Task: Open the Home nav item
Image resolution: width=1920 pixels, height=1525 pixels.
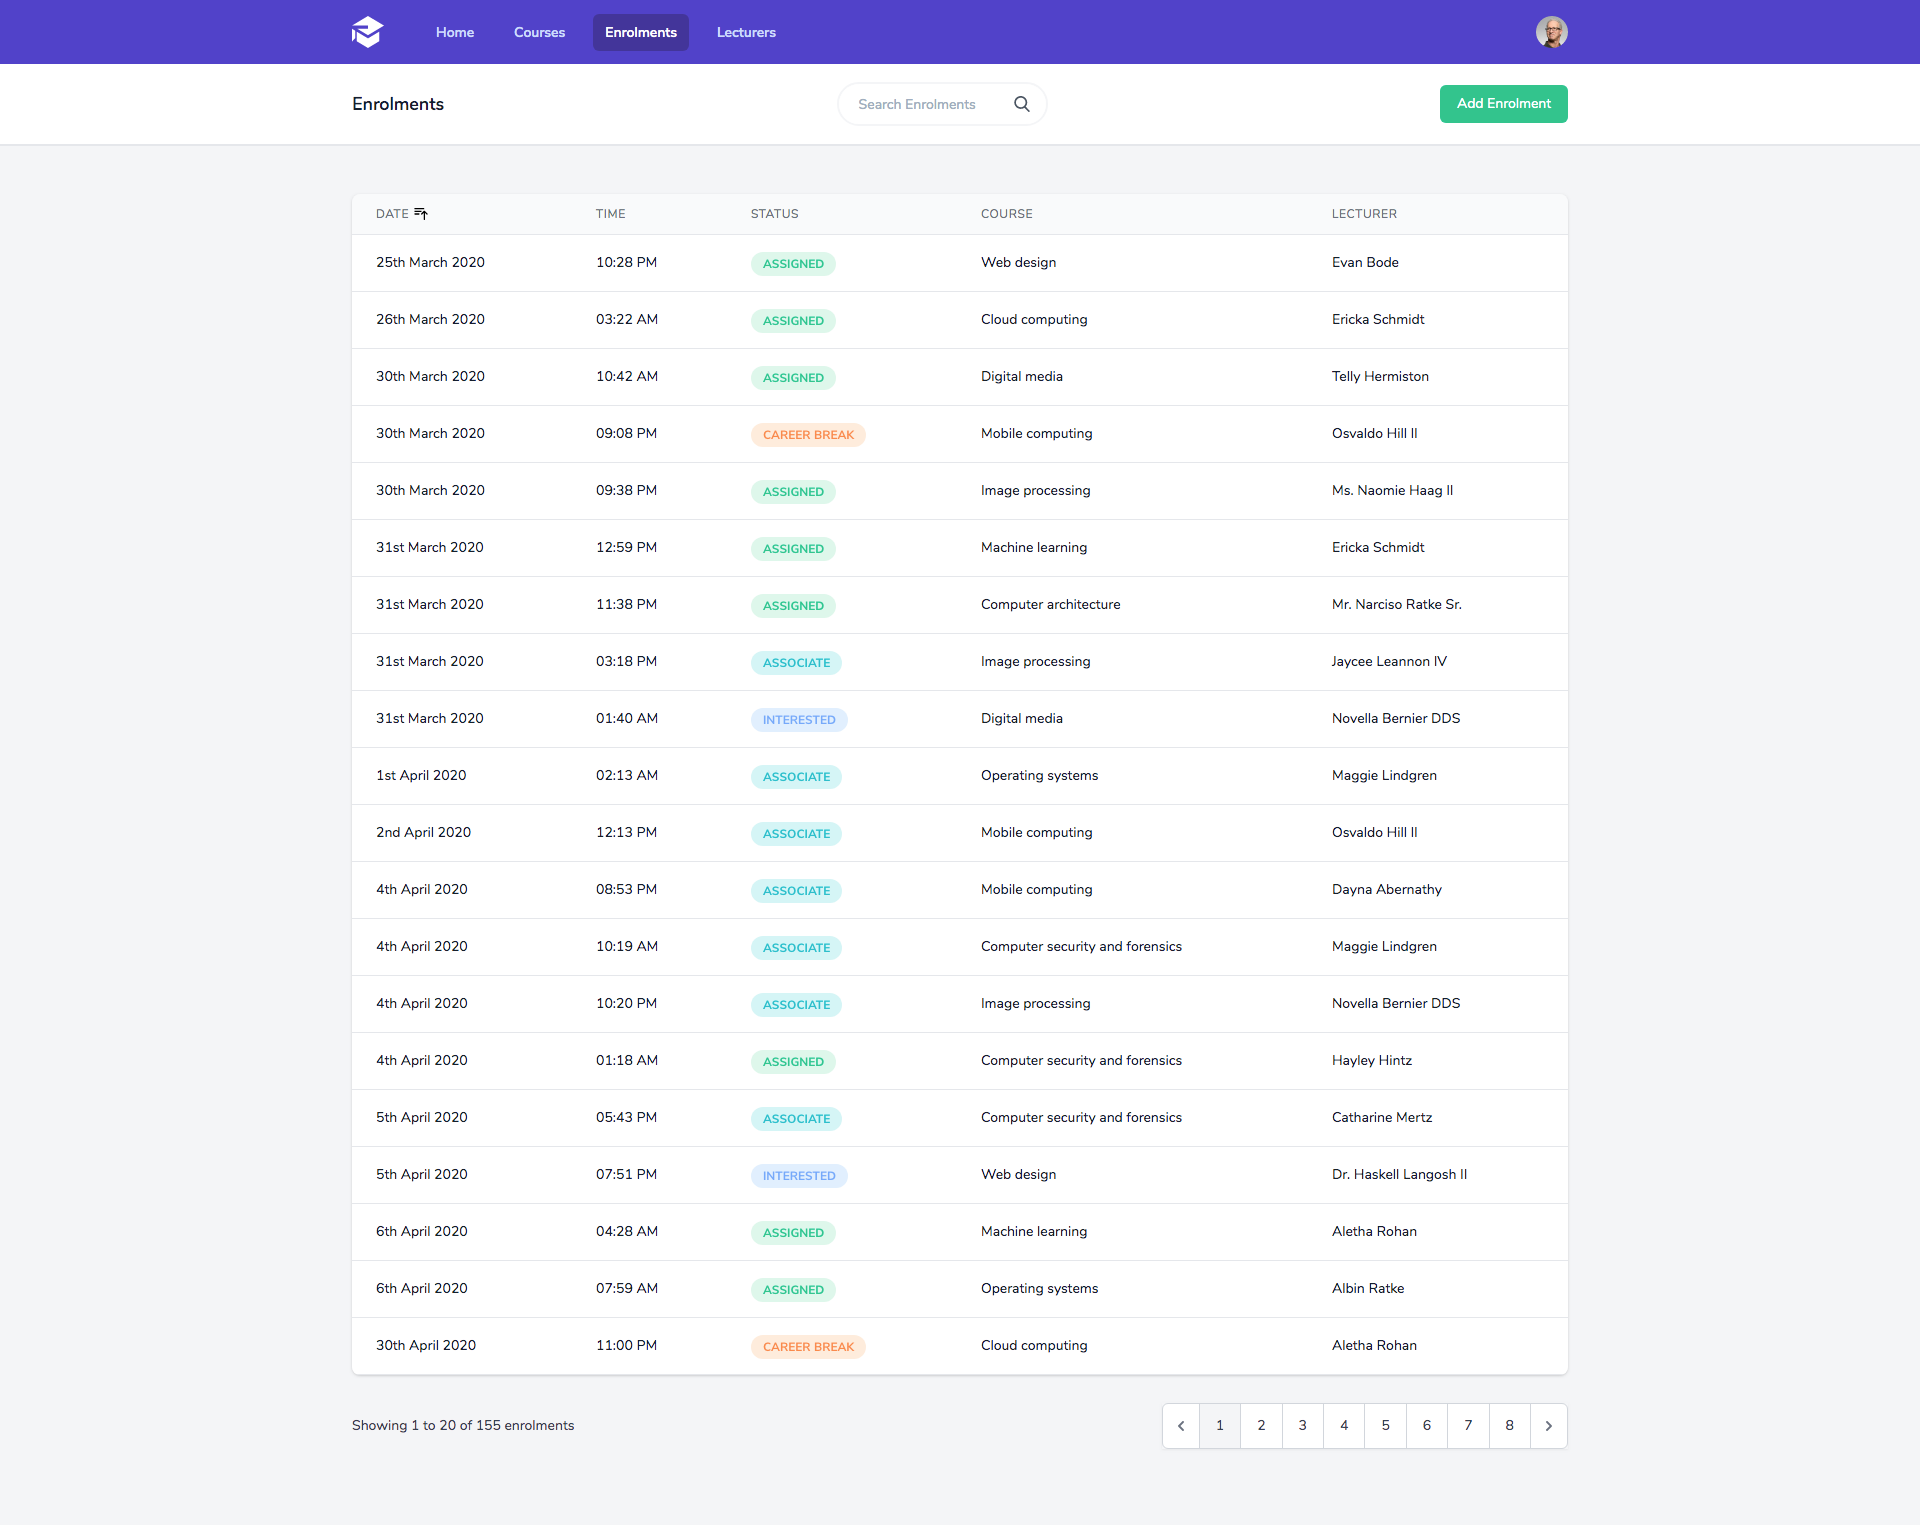Action: click(455, 32)
